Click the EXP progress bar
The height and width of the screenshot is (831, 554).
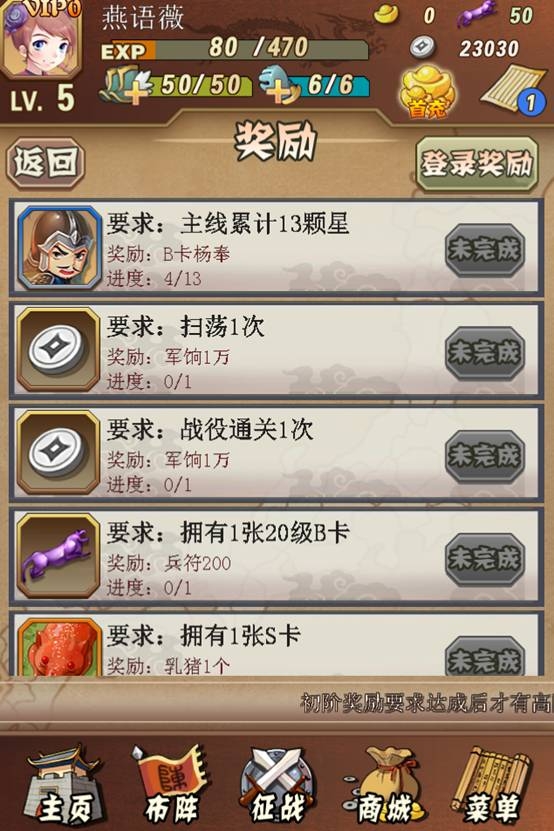coord(234,49)
